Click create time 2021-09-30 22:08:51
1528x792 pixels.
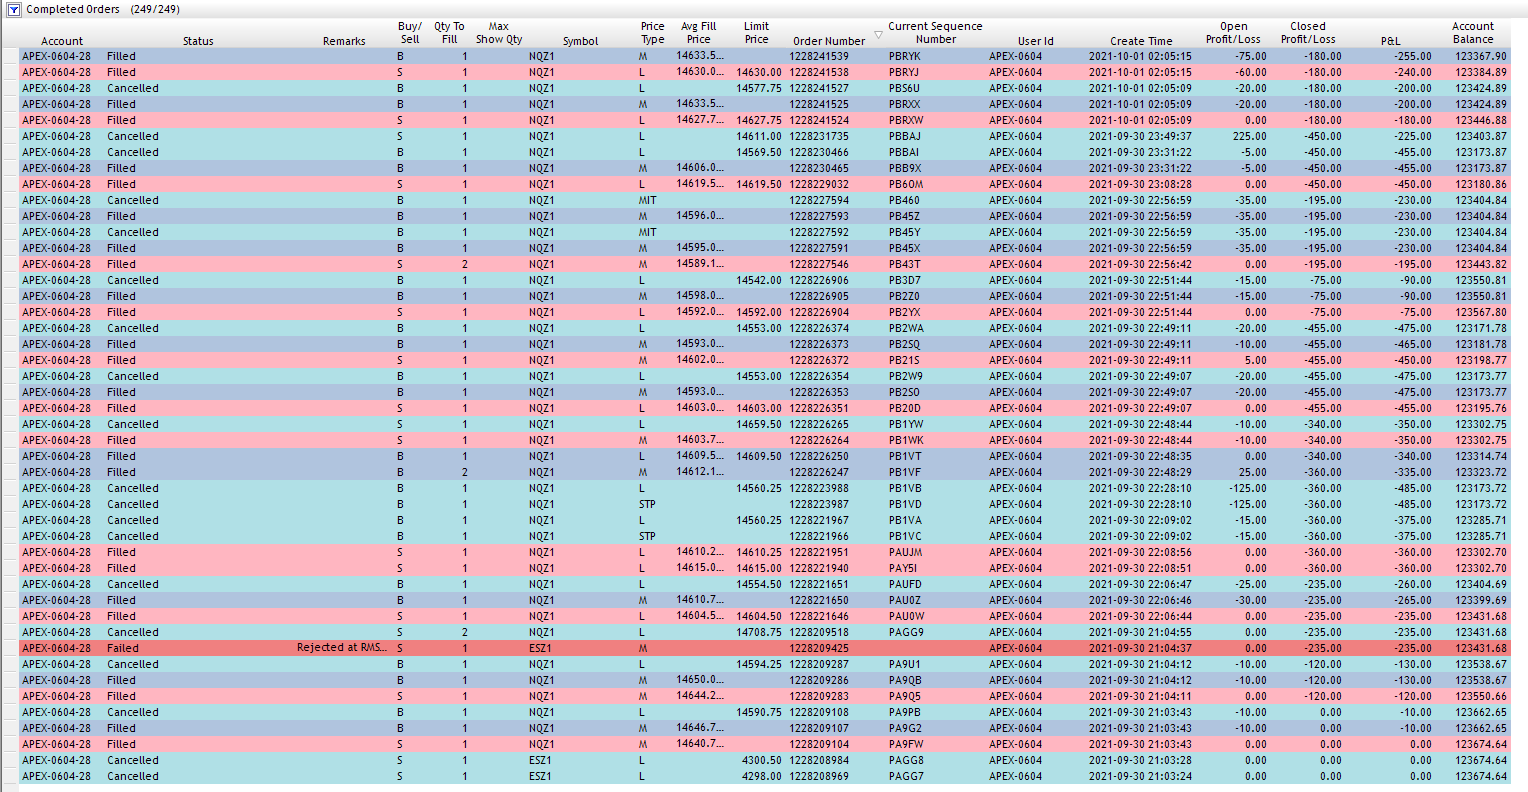pos(1140,568)
